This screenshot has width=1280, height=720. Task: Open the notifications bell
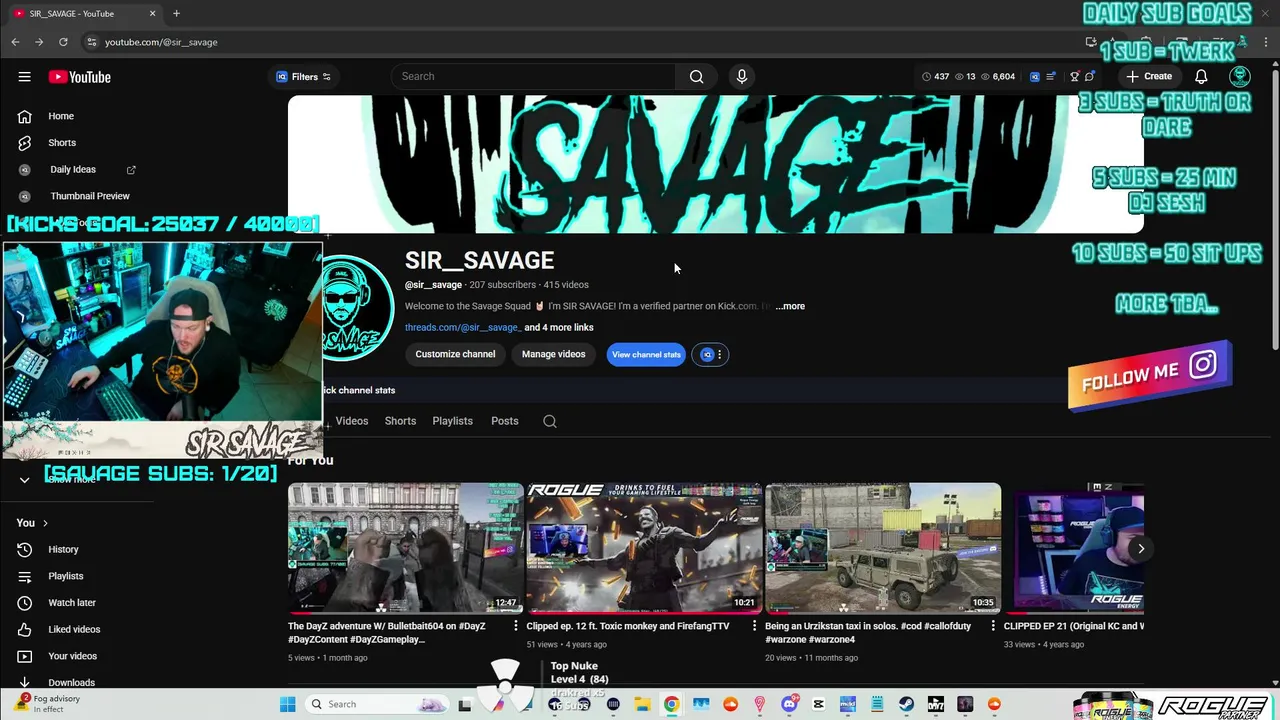[1201, 77]
